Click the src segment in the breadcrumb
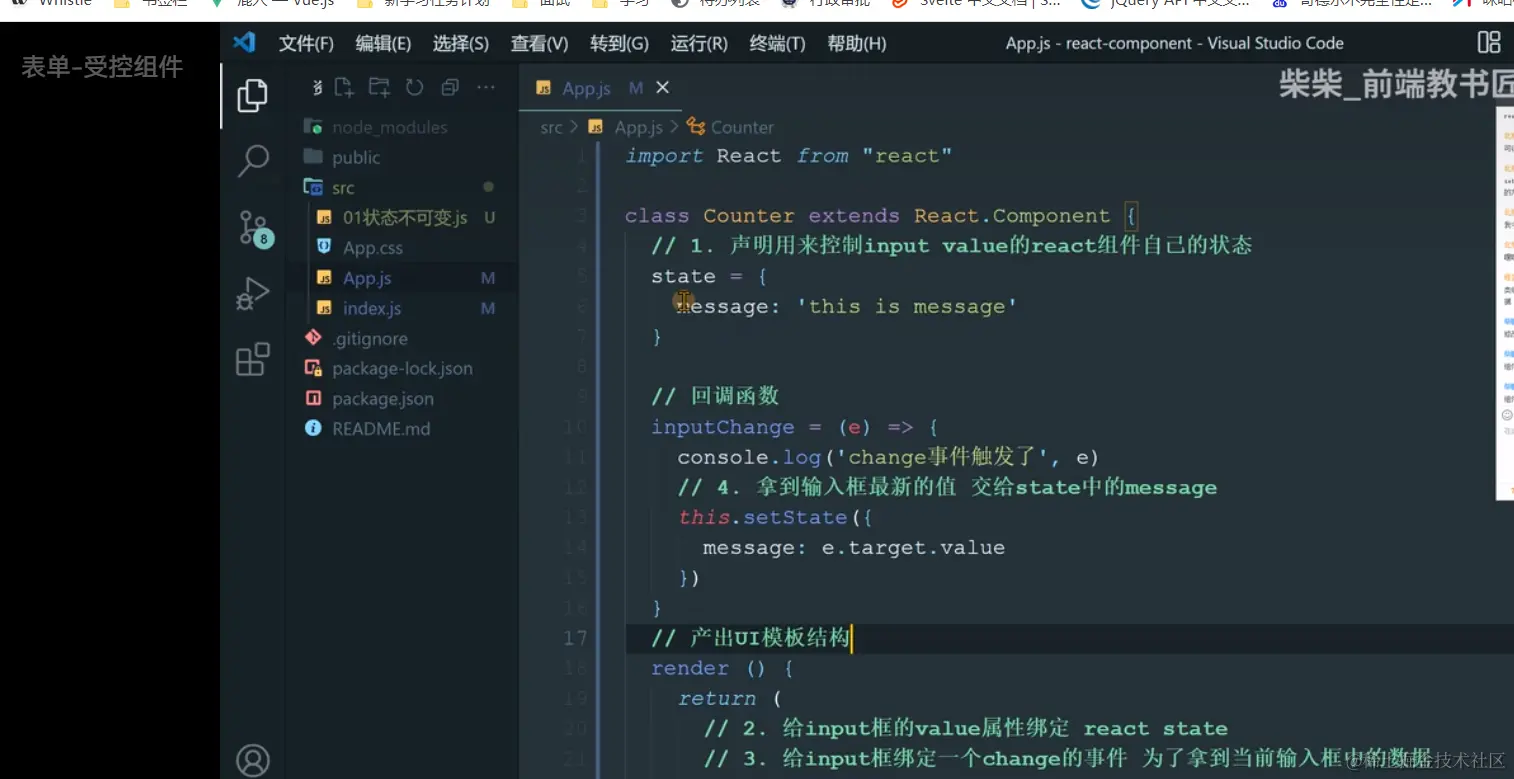Viewport: 1514px width, 779px height. click(551, 127)
